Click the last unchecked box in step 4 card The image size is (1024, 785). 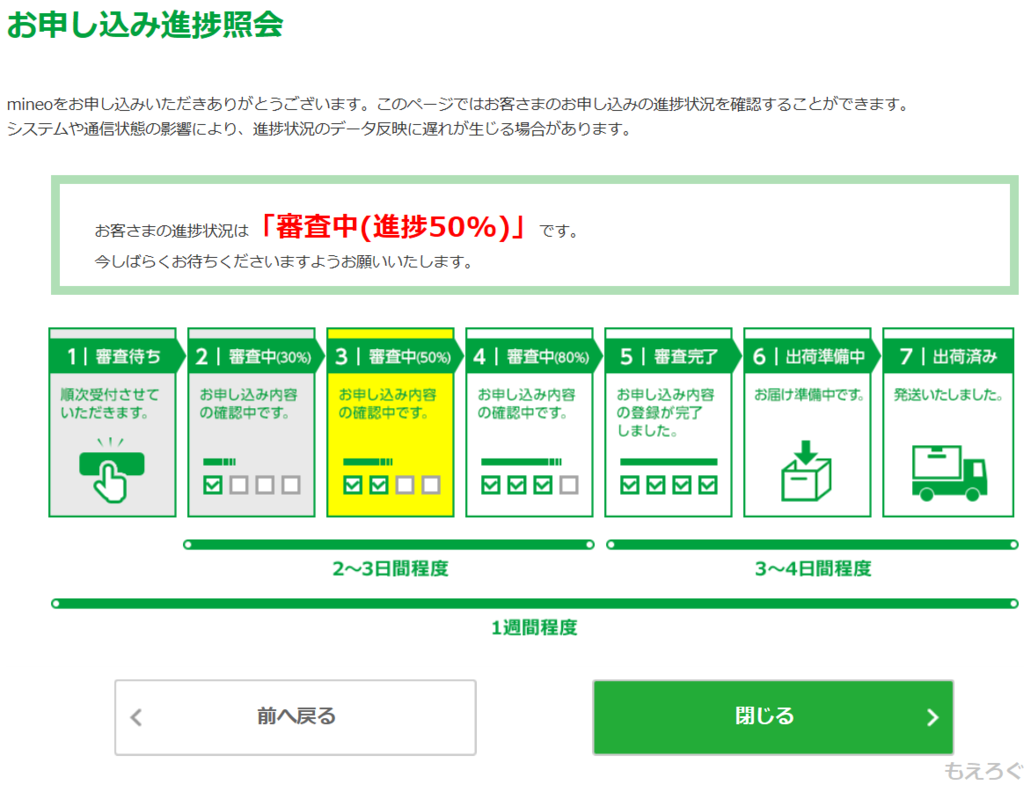click(569, 485)
